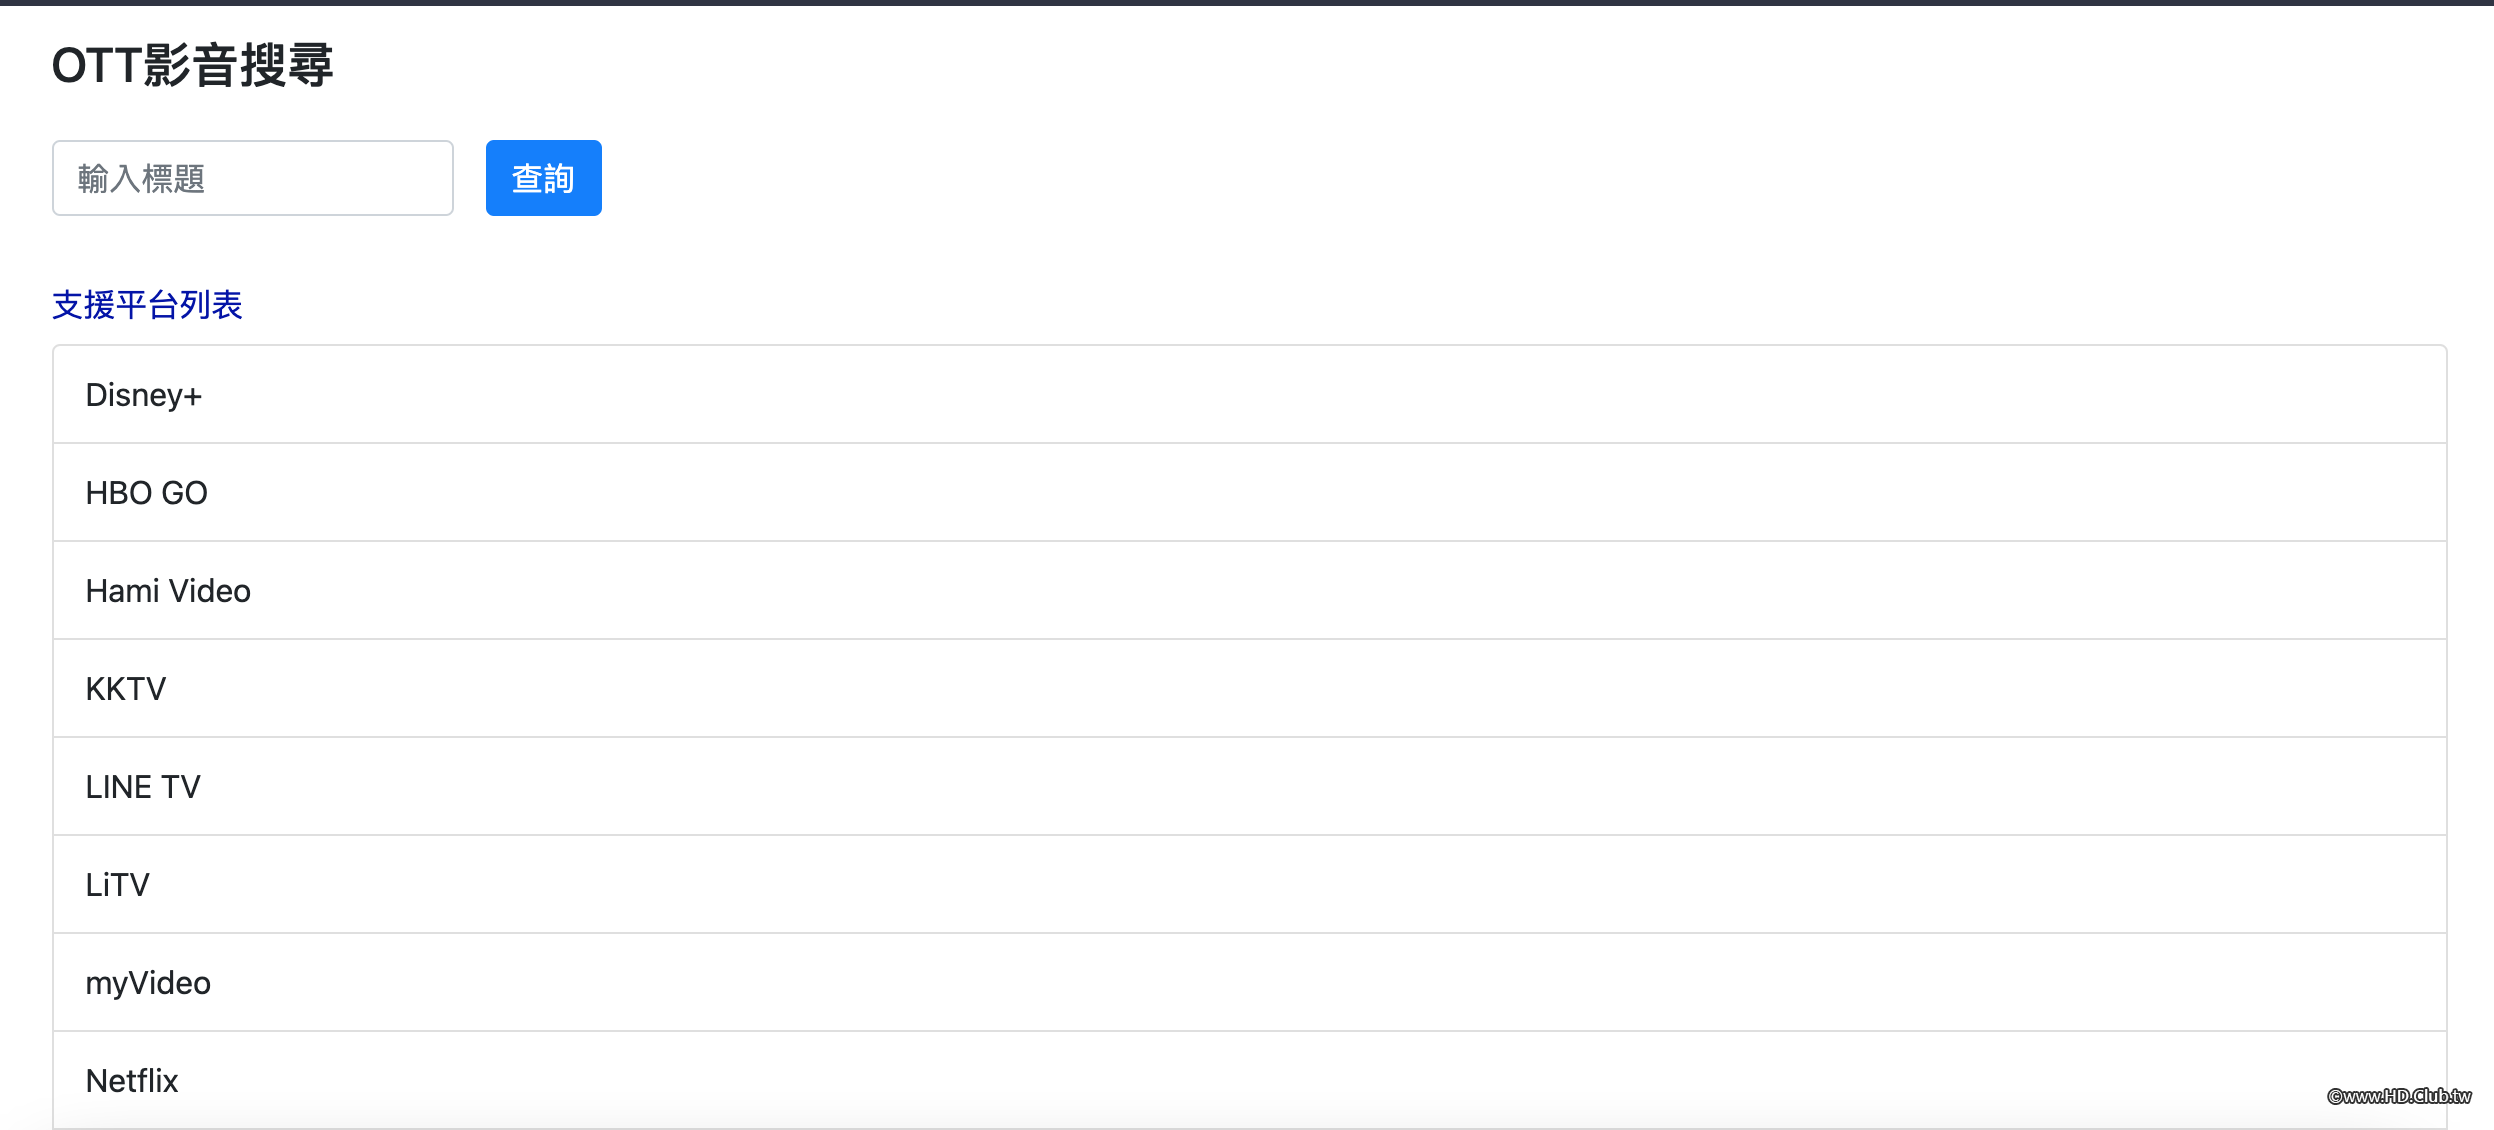Click the LINE TV list item
2494x1130 pixels.
(x=1249, y=787)
